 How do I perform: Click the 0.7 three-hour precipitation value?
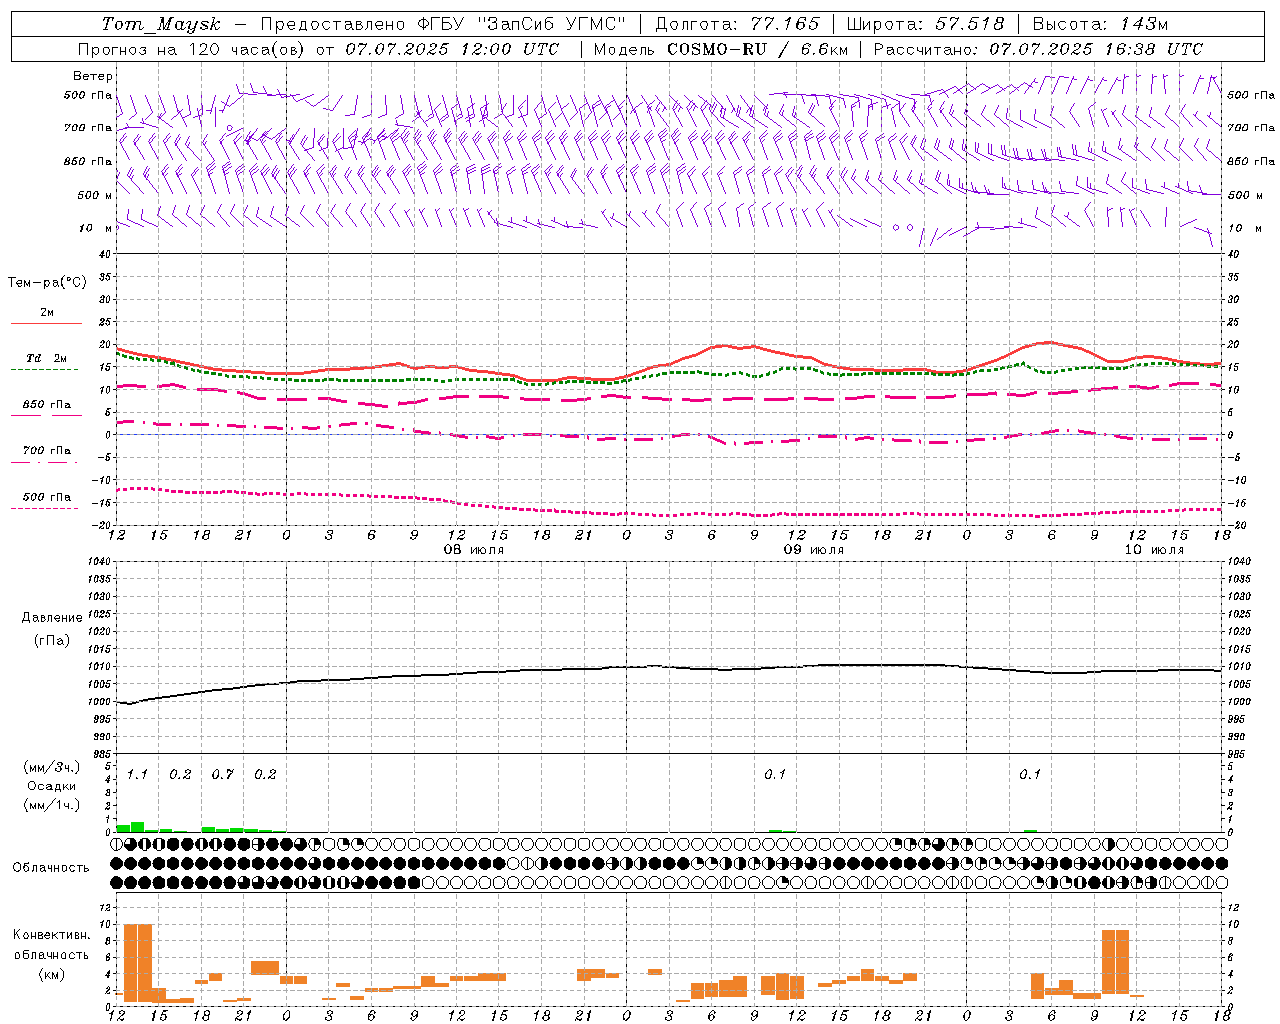[222, 774]
